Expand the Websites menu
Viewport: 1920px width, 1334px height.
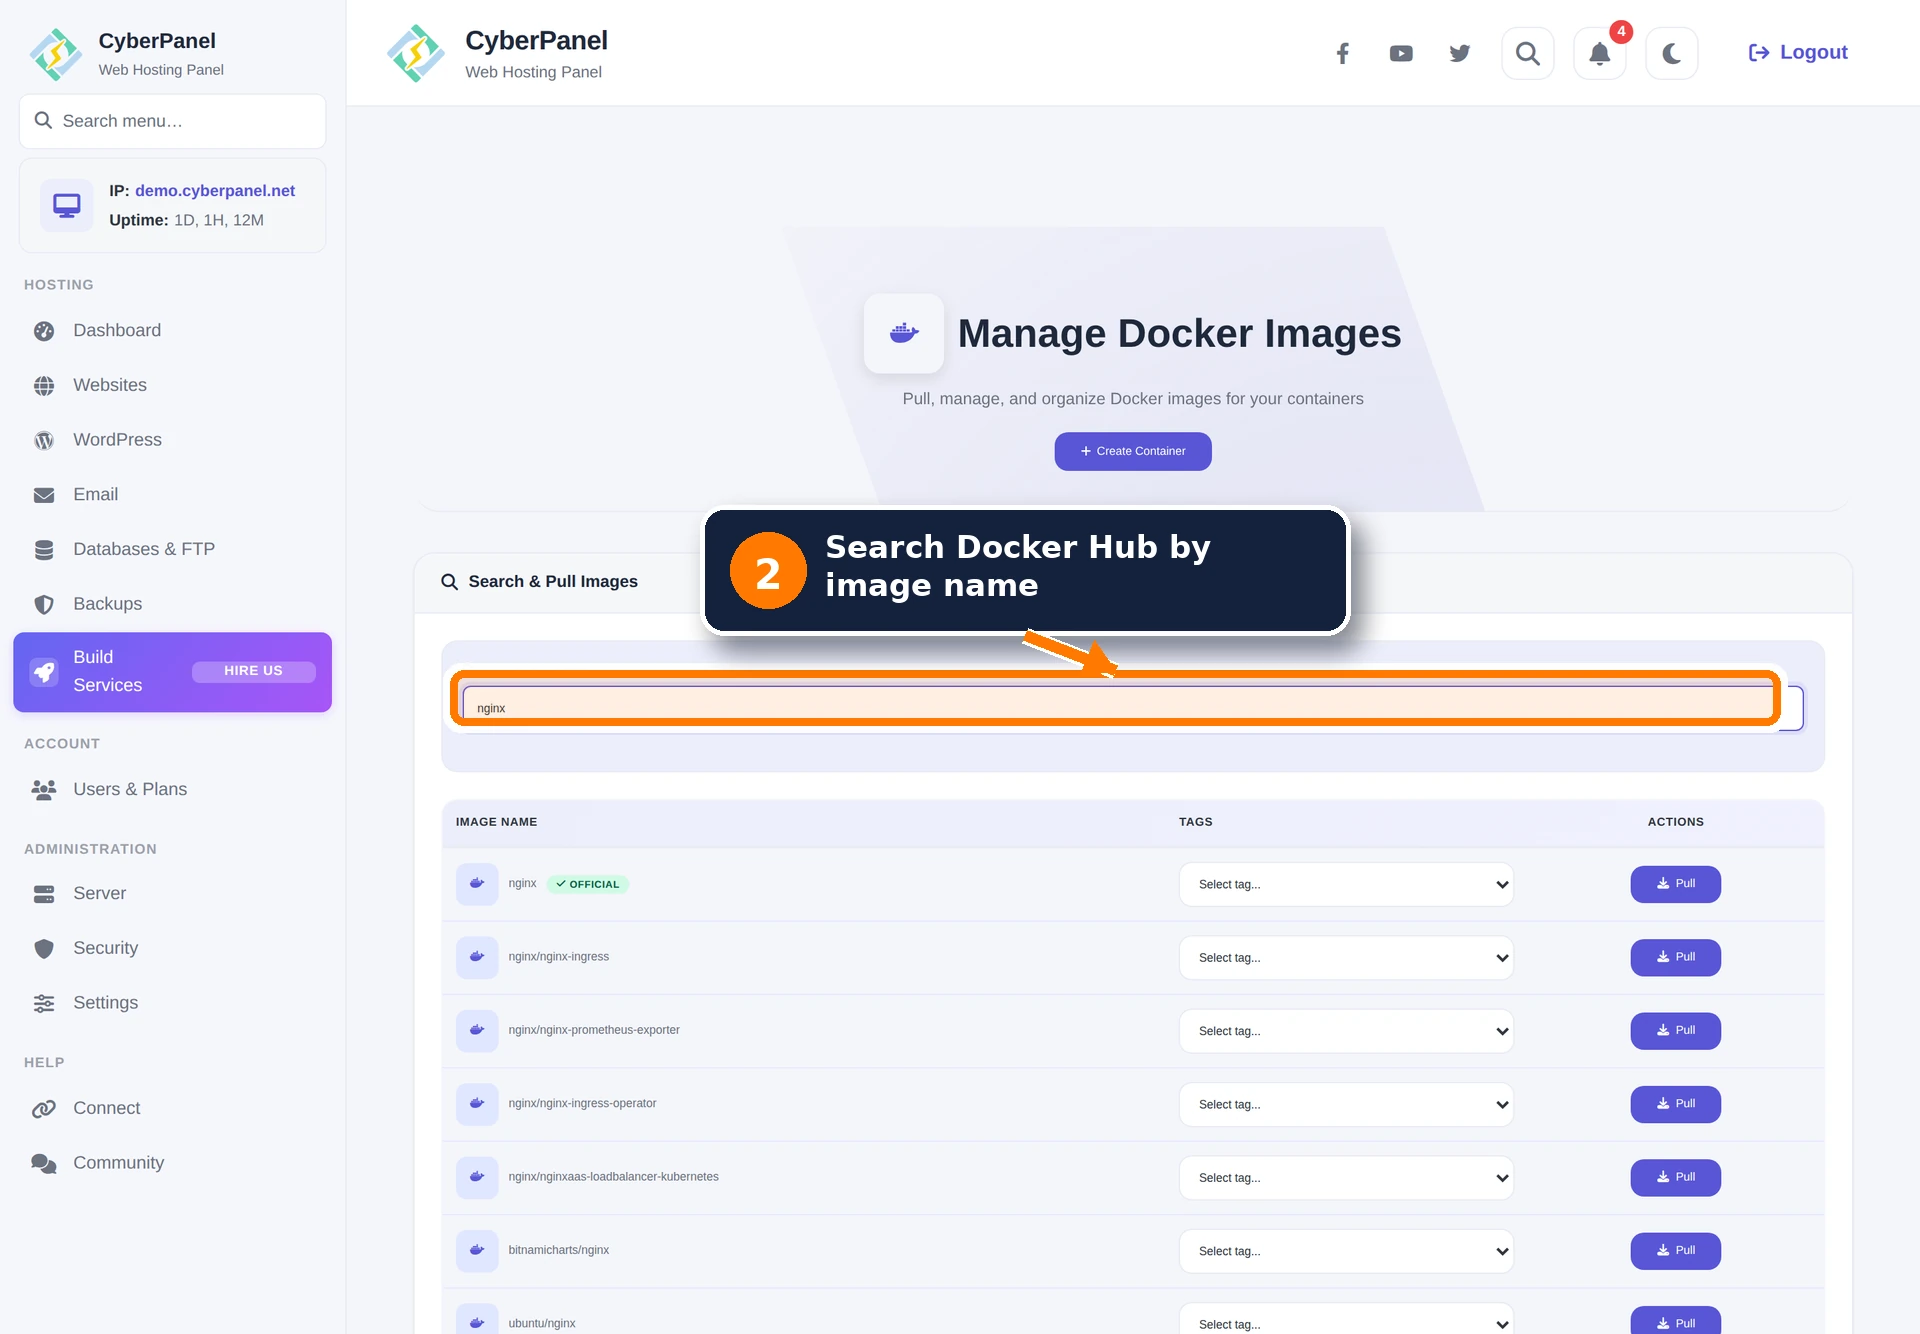coord(172,385)
